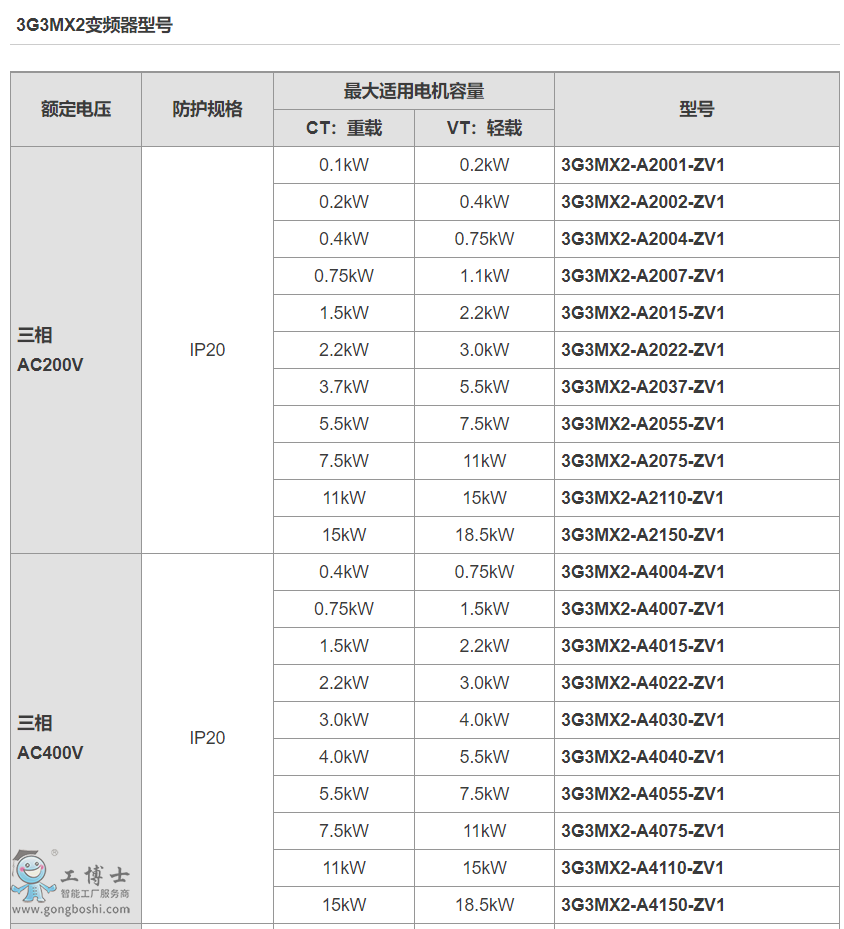Click CT value 15kW for A4150

(344, 905)
